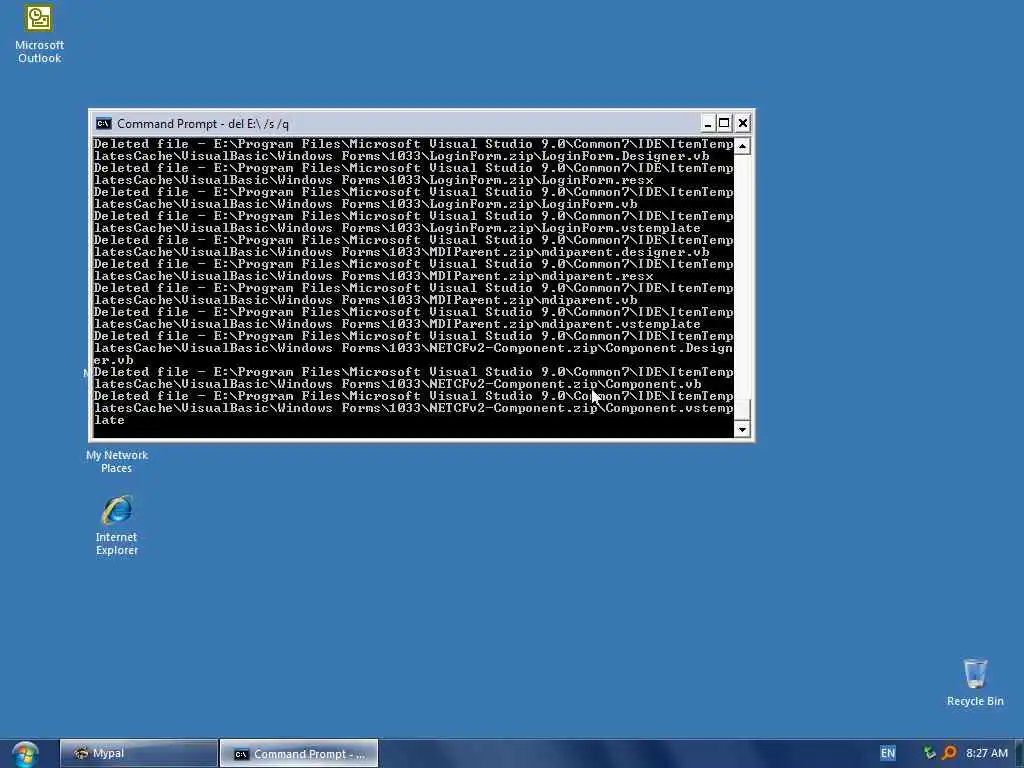
Task: Click the output line ending mdiparent.resx
Action: tap(374, 276)
